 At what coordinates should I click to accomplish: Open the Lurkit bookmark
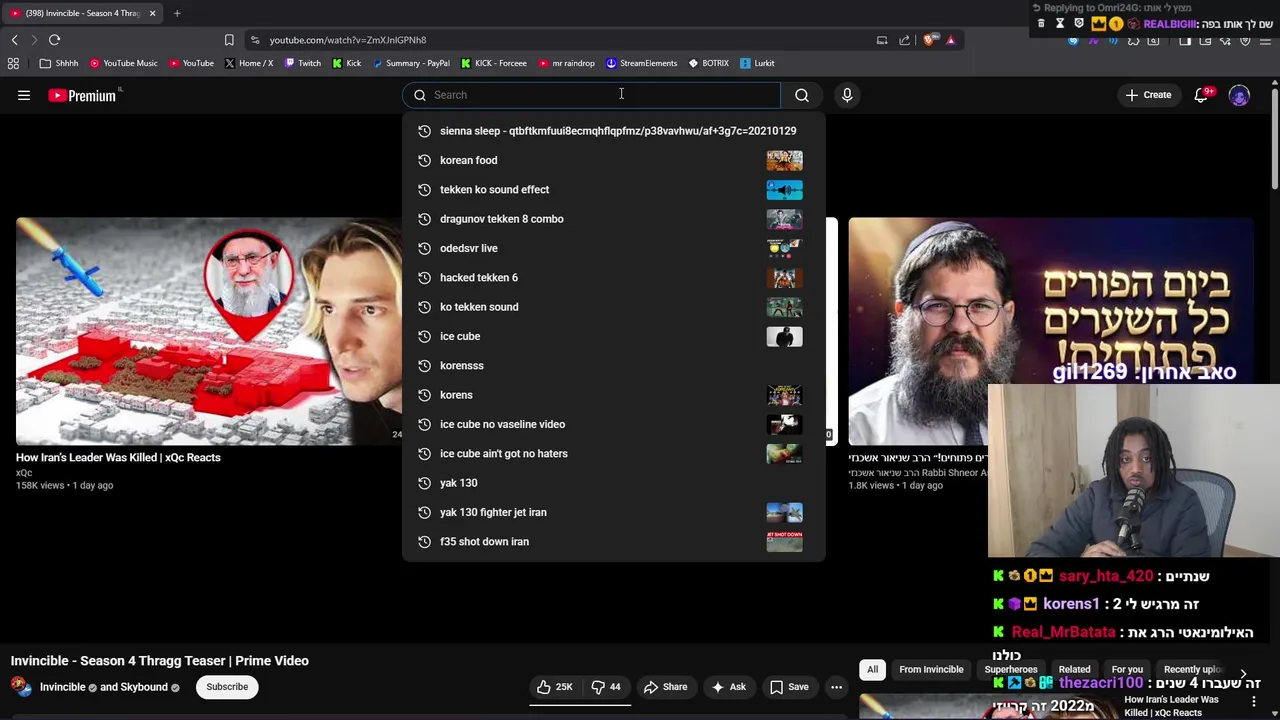click(x=757, y=63)
